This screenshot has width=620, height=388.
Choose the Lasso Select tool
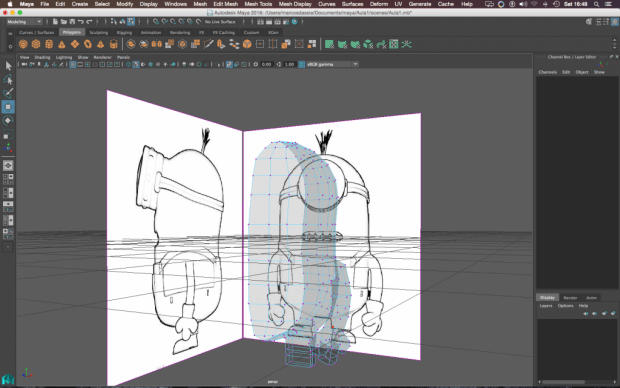pyautogui.click(x=8, y=79)
